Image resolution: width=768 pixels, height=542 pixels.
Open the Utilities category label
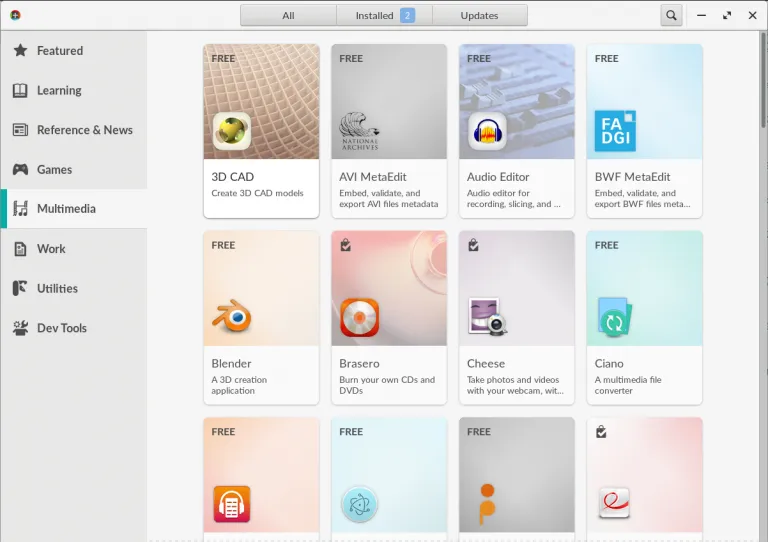tap(57, 288)
